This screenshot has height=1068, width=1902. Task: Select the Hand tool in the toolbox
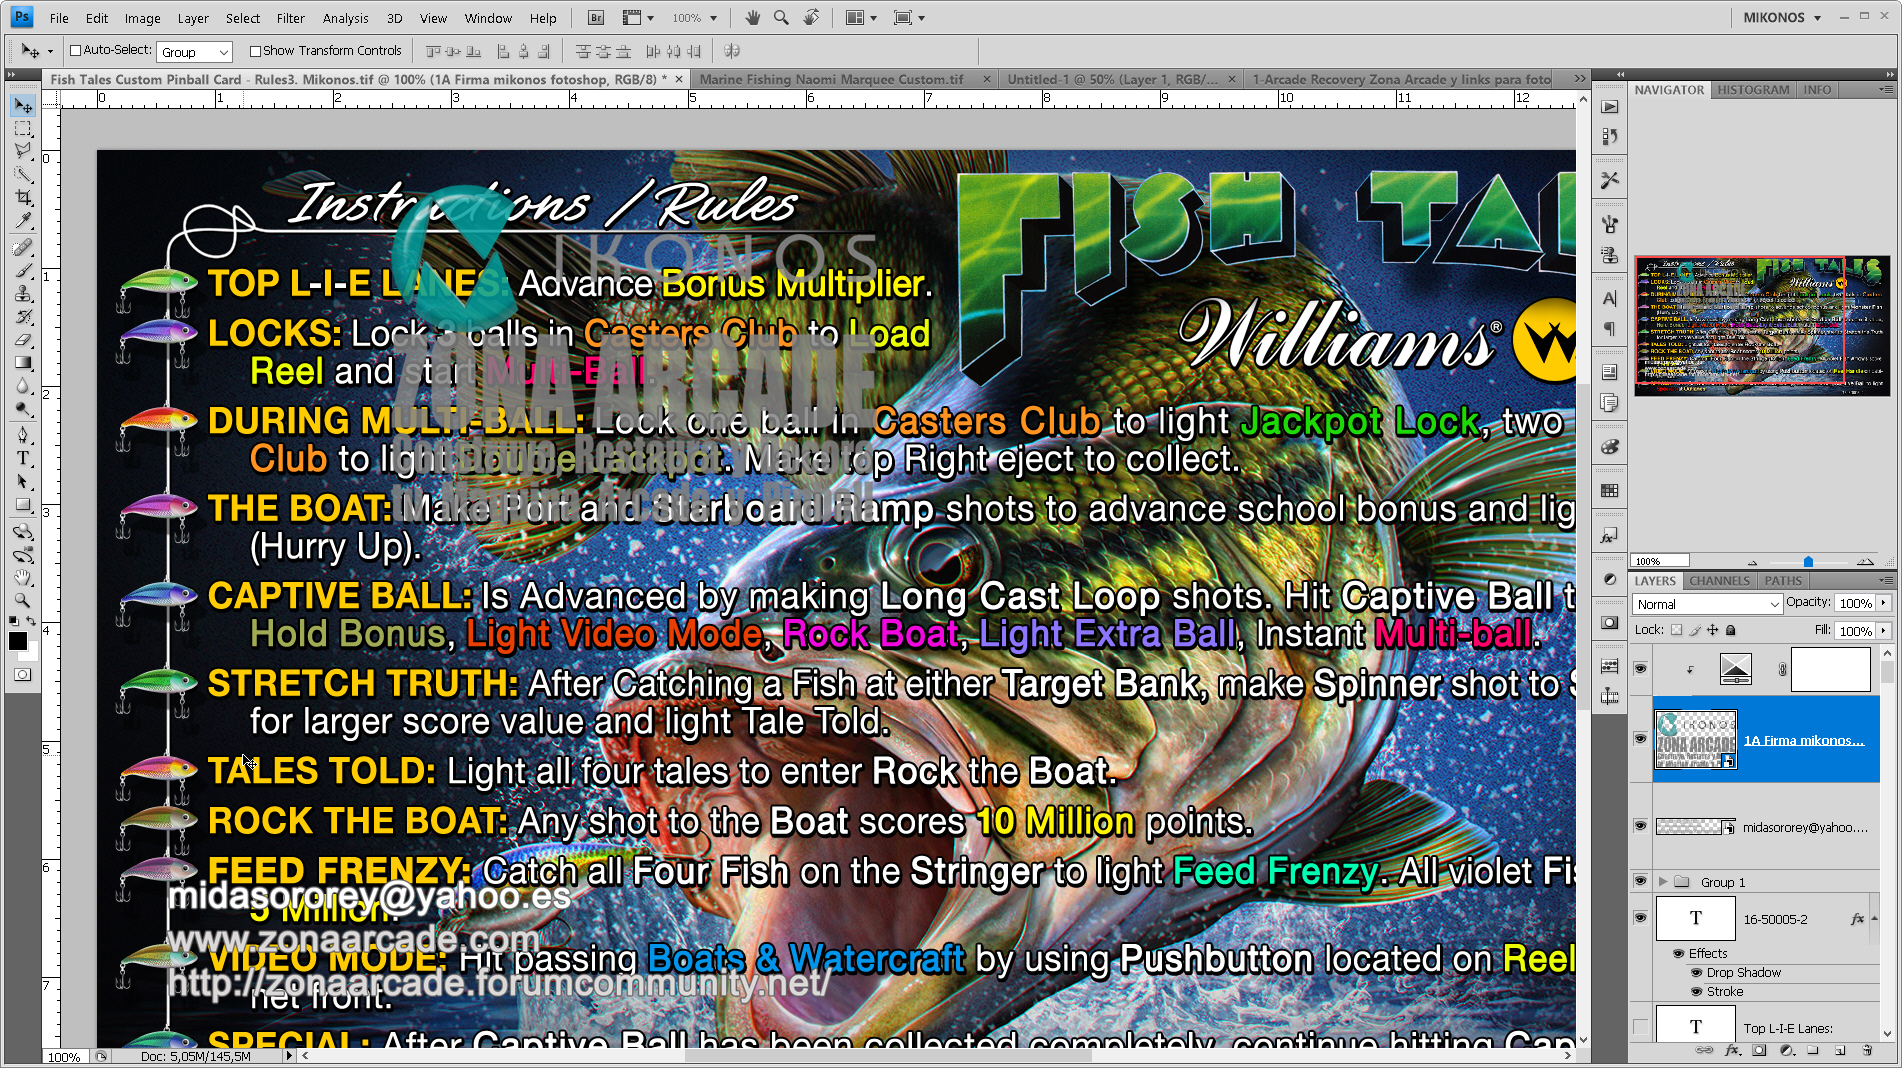tap(23, 577)
